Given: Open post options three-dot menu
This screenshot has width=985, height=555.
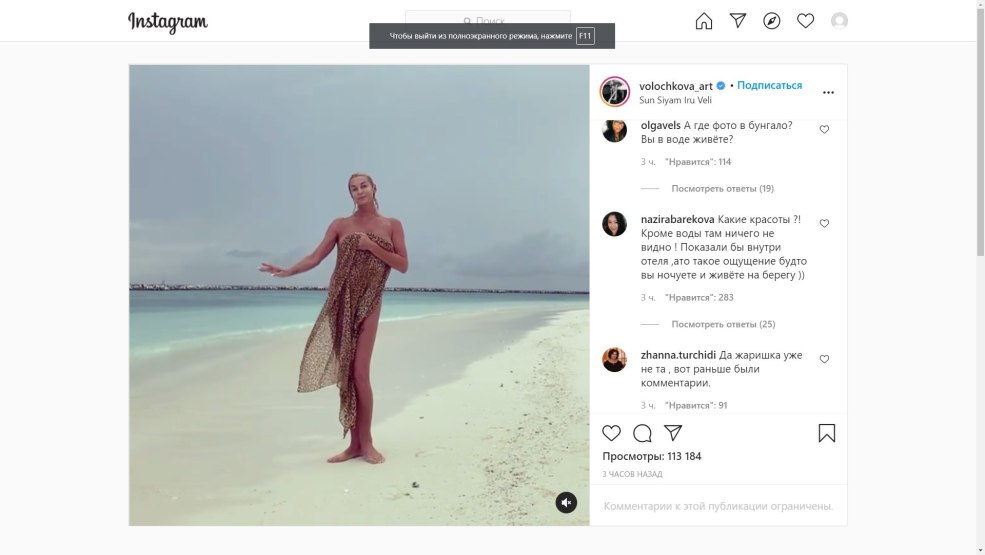Looking at the screenshot, I should pos(828,92).
